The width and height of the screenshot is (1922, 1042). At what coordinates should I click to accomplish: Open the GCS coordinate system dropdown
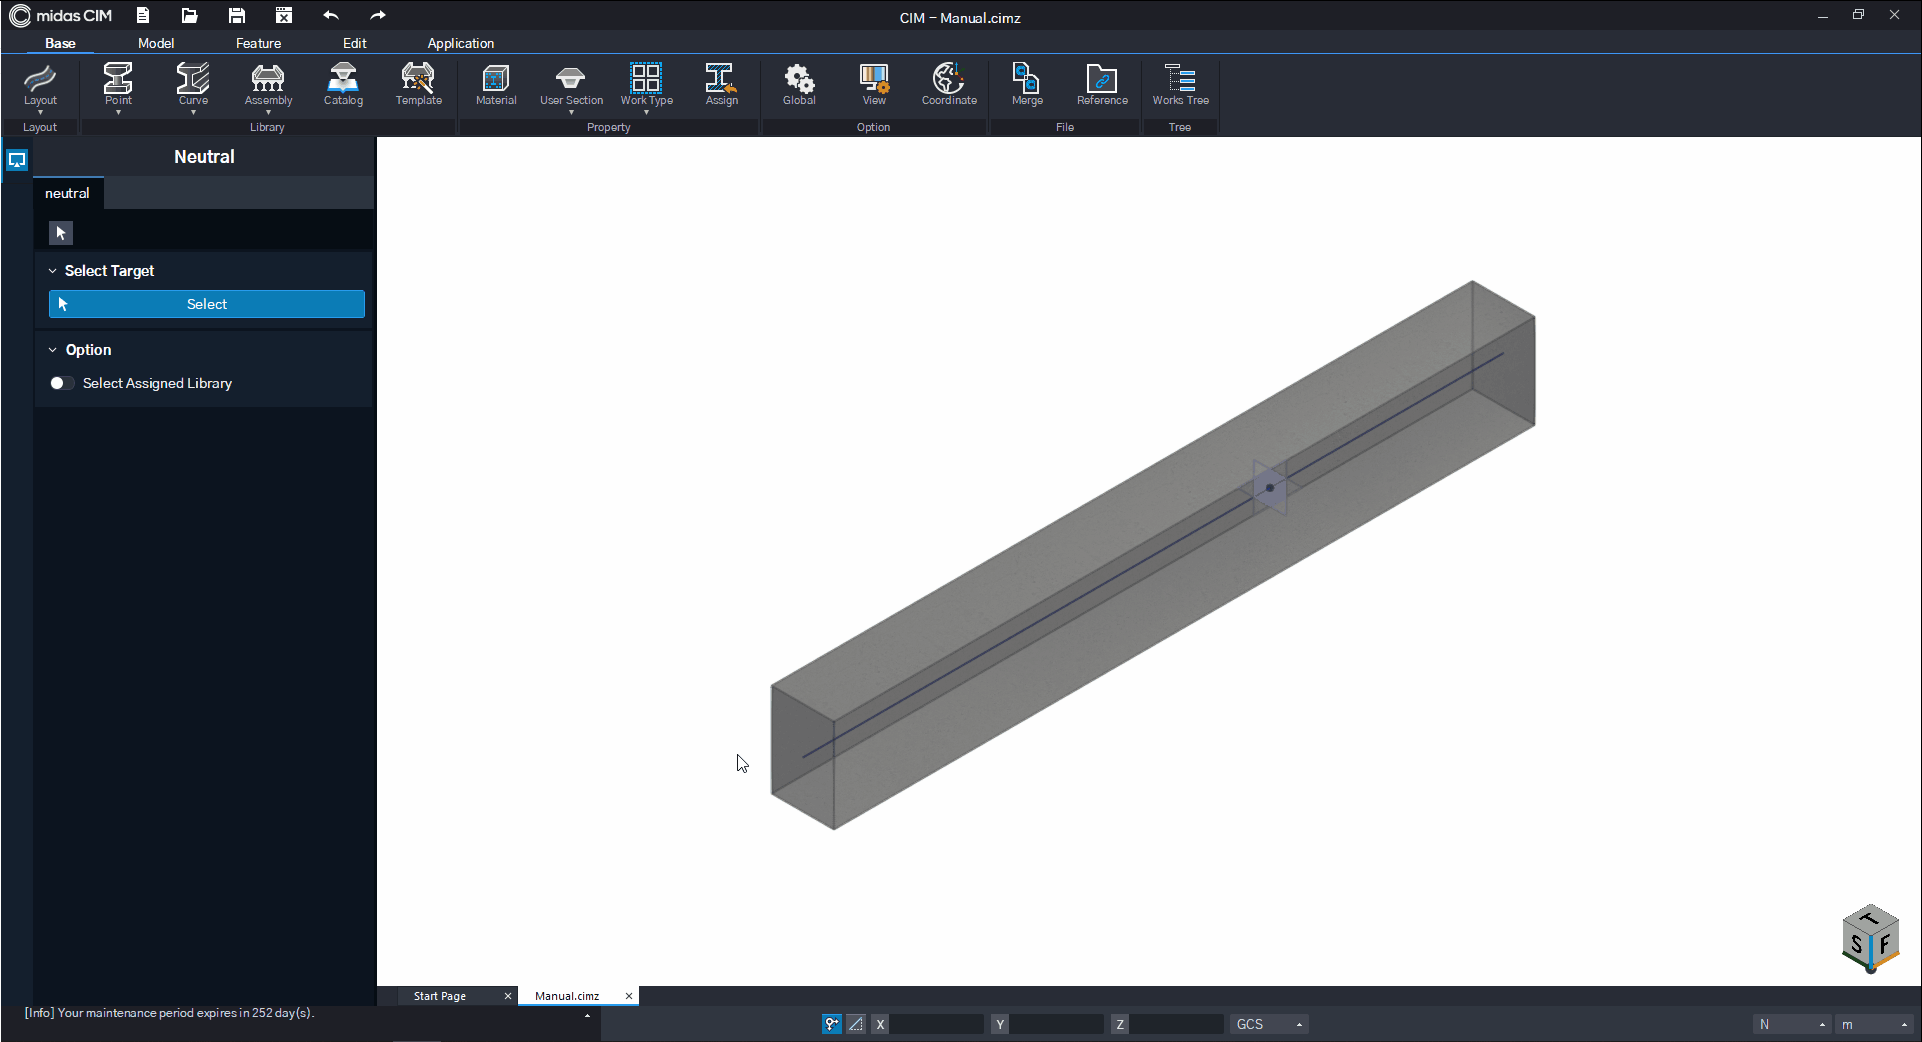(x=1269, y=1024)
